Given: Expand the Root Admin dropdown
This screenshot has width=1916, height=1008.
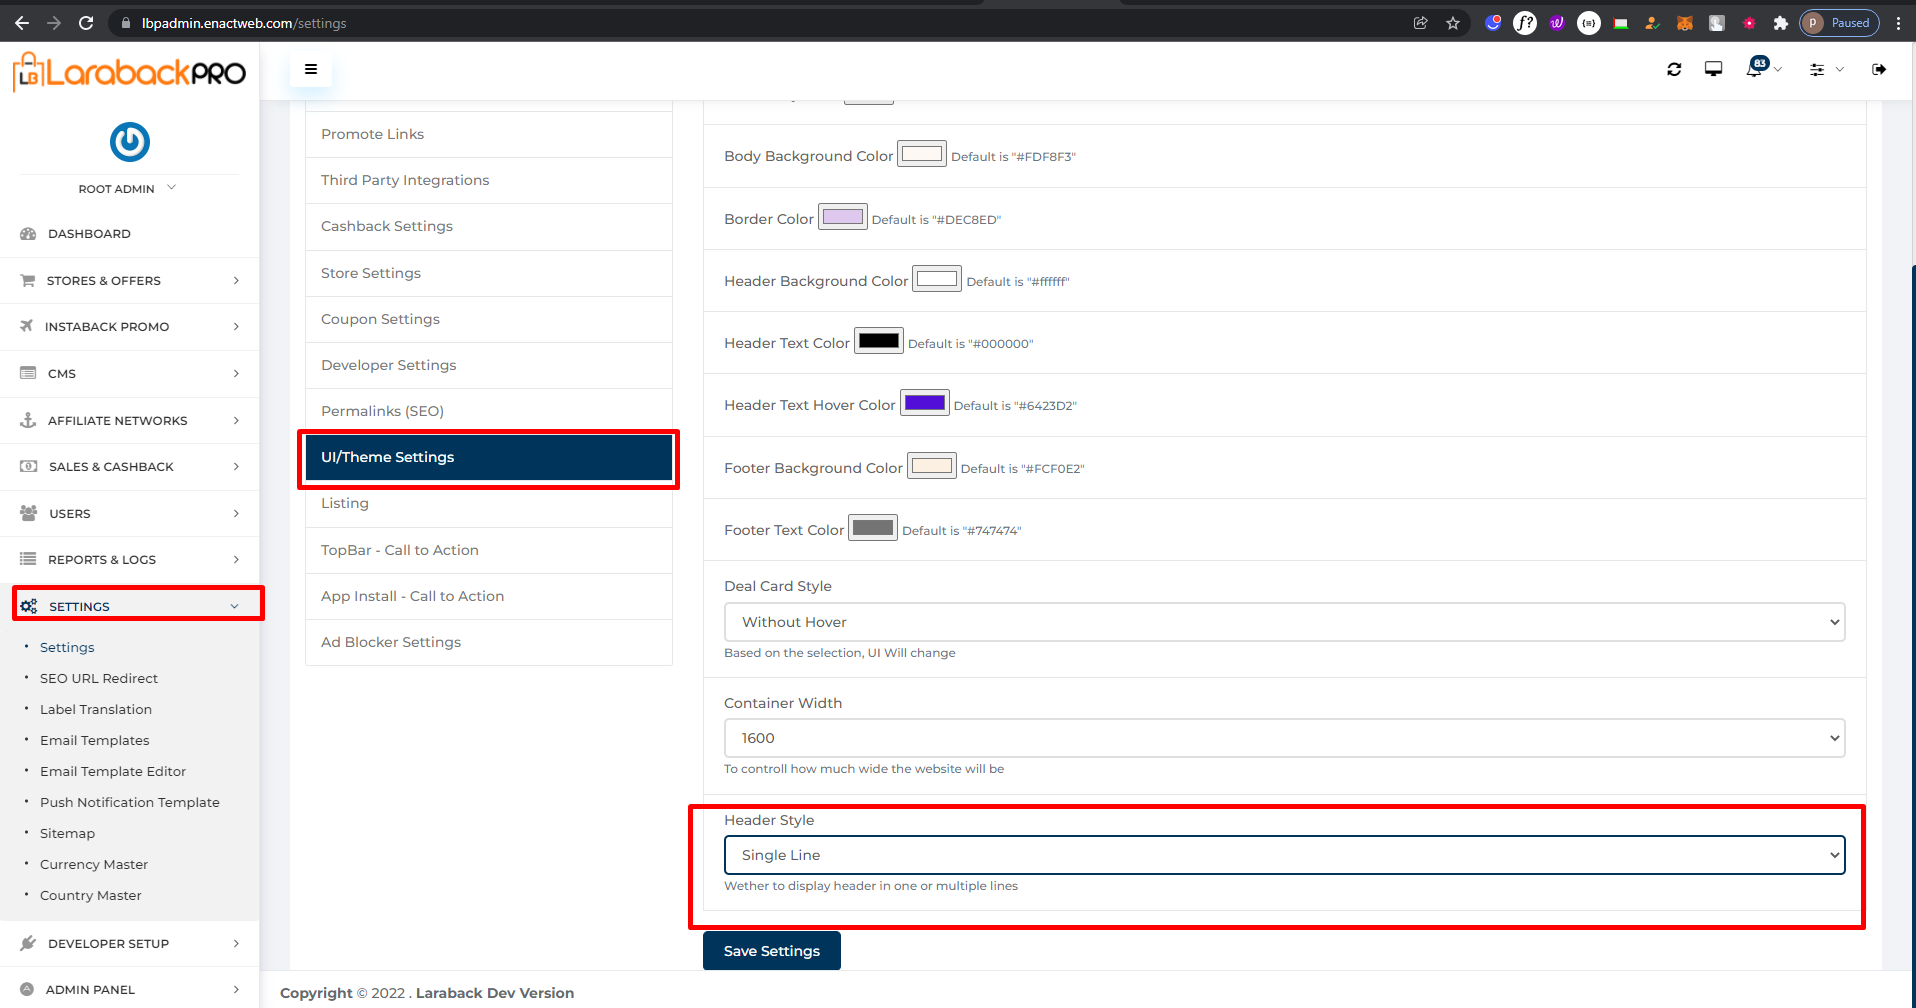Looking at the screenshot, I should (128, 188).
